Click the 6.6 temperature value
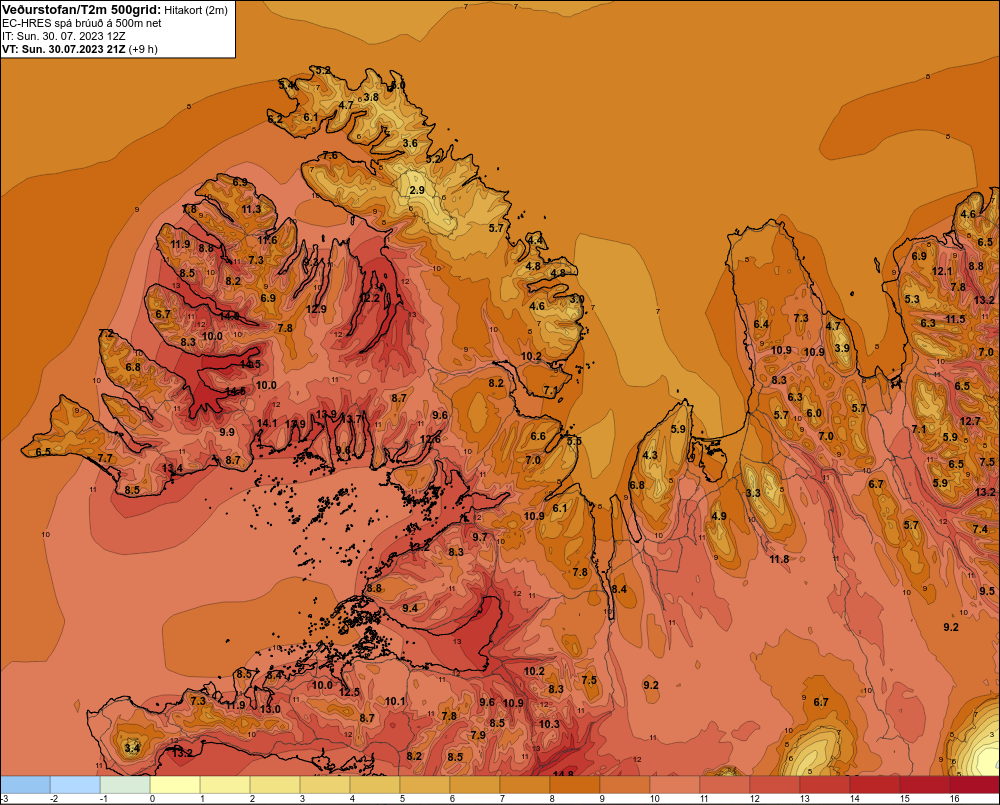Viewport: 1000px width, 805px height. [538, 436]
